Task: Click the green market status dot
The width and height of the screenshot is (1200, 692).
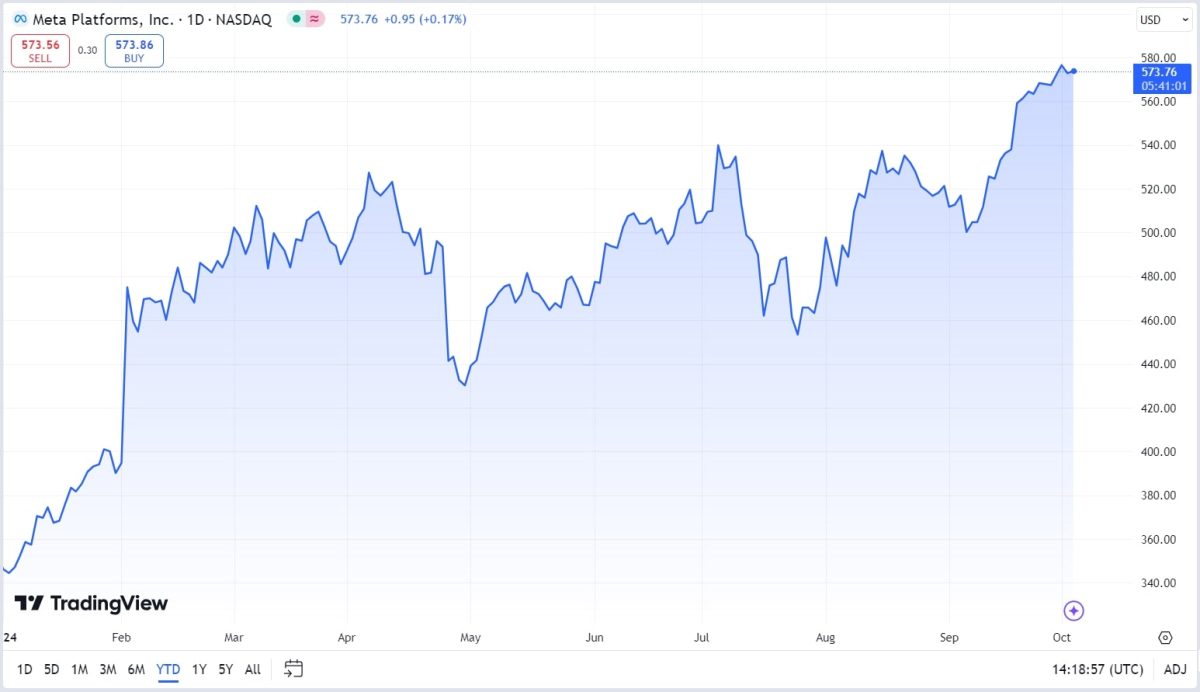Action: 296,19
